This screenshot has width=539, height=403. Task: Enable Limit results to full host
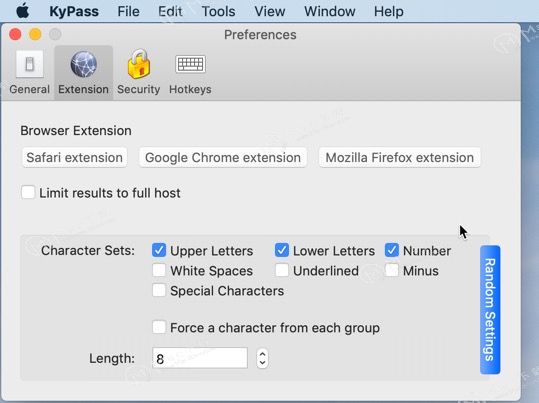[x=28, y=193]
